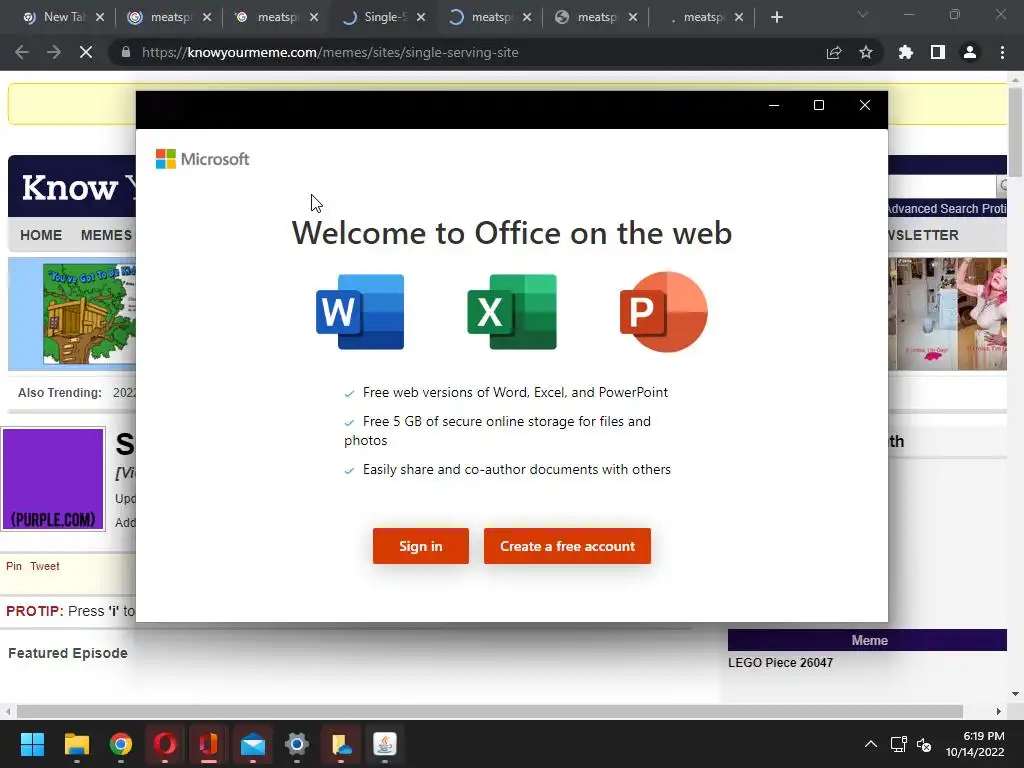1024x768 pixels.
Task: Open LEGO Piece 26047 link
Action: pos(780,662)
